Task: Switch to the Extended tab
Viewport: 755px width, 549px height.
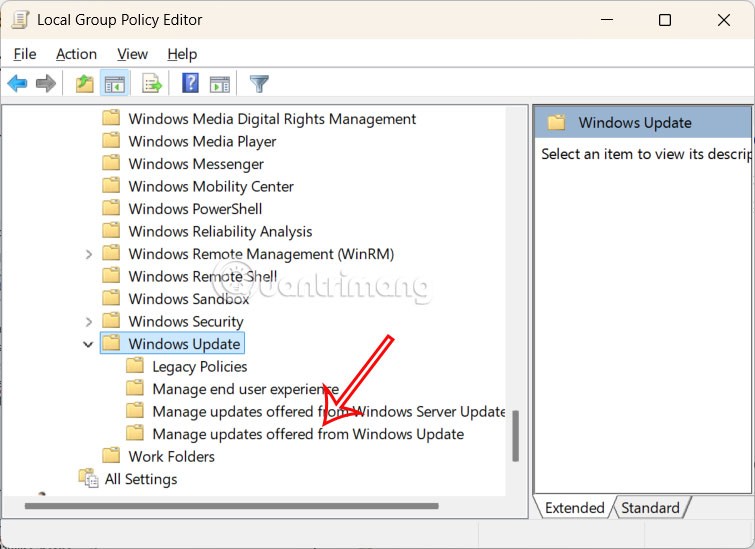Action: (x=574, y=508)
